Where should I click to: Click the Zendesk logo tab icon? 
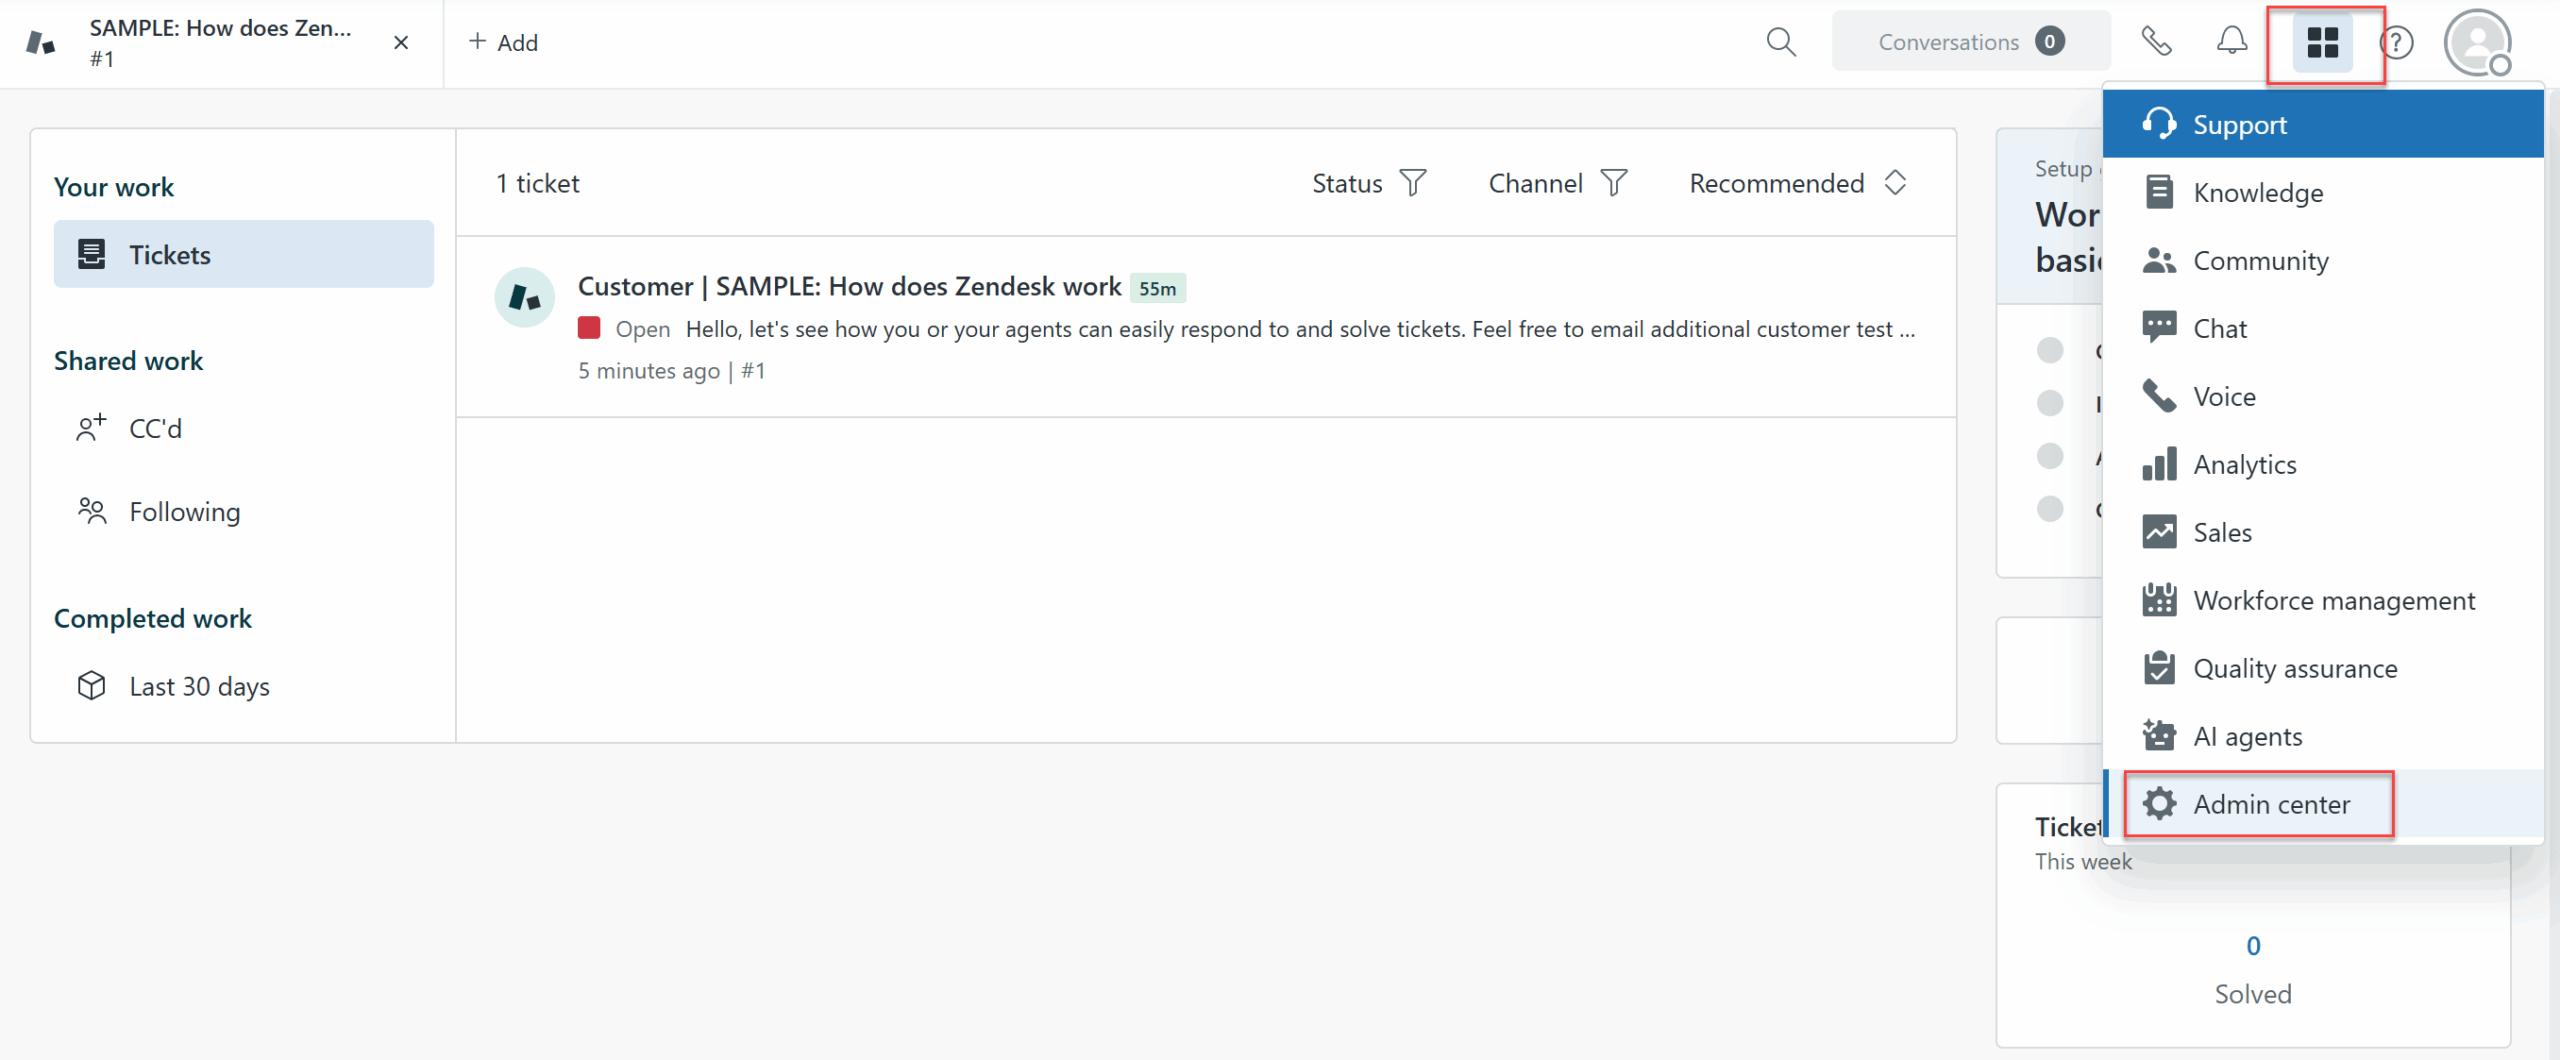40,43
